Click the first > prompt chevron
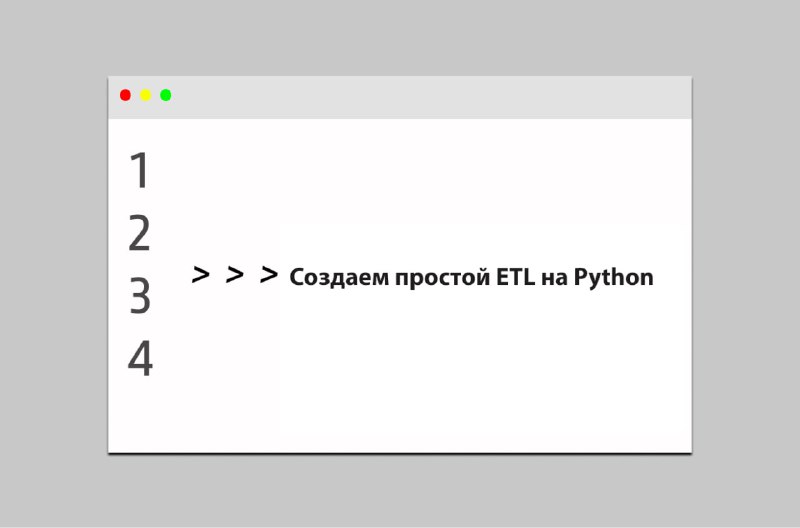This screenshot has height=528, width=800. tap(201, 274)
